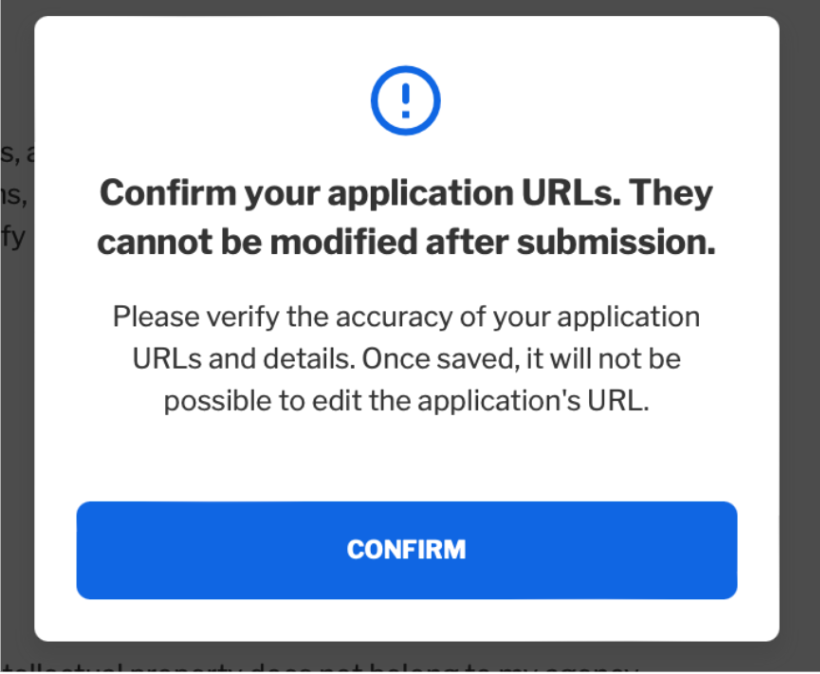Screen dimensions: 820x674
Task: Click the line 'Please verify the accuracy of your application'
Action: coord(406,317)
